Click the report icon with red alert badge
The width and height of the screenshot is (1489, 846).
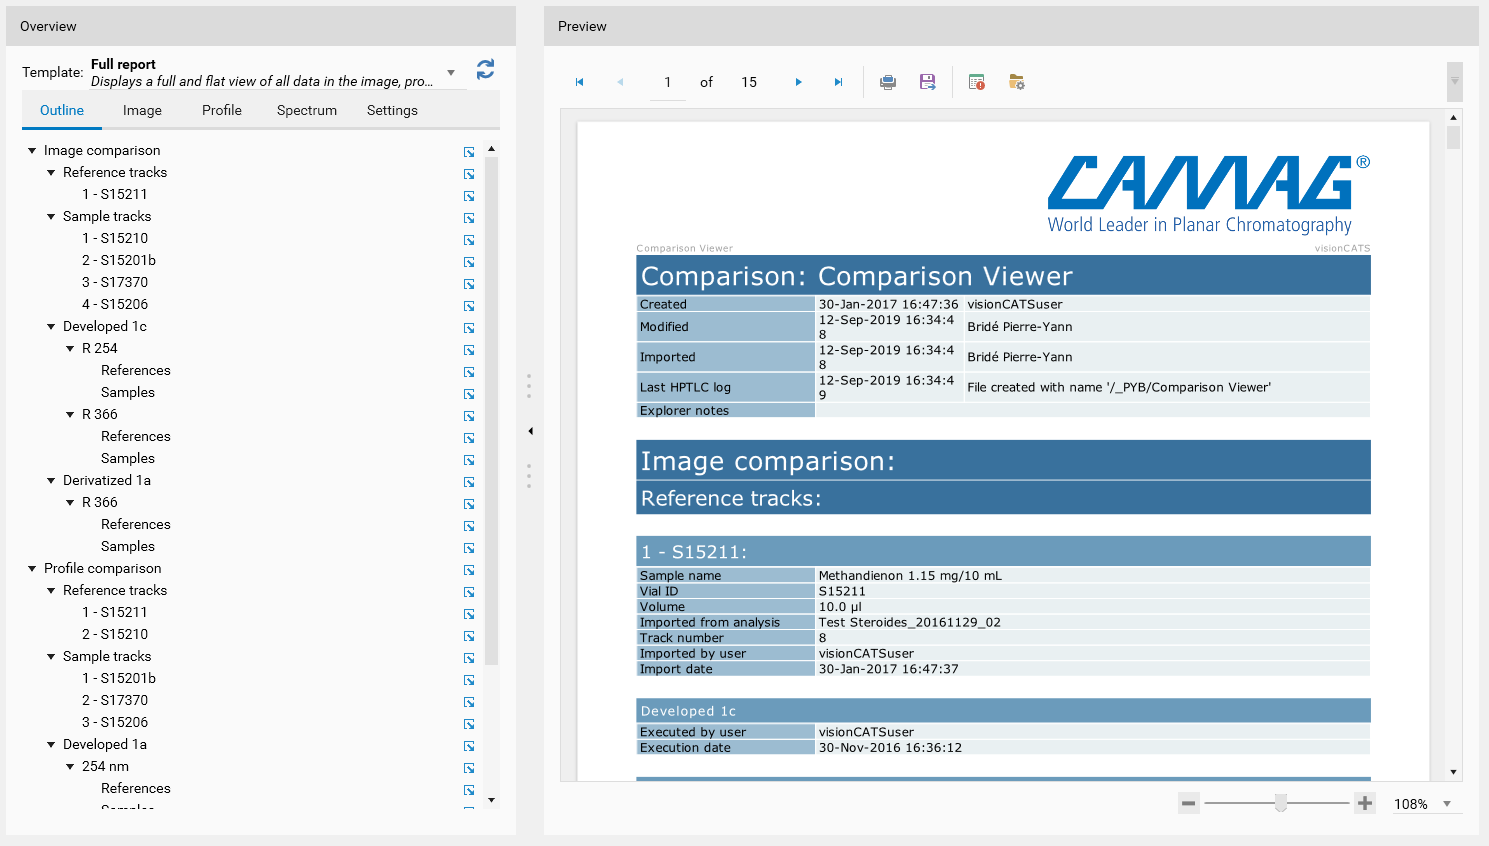pyautogui.click(x=977, y=82)
